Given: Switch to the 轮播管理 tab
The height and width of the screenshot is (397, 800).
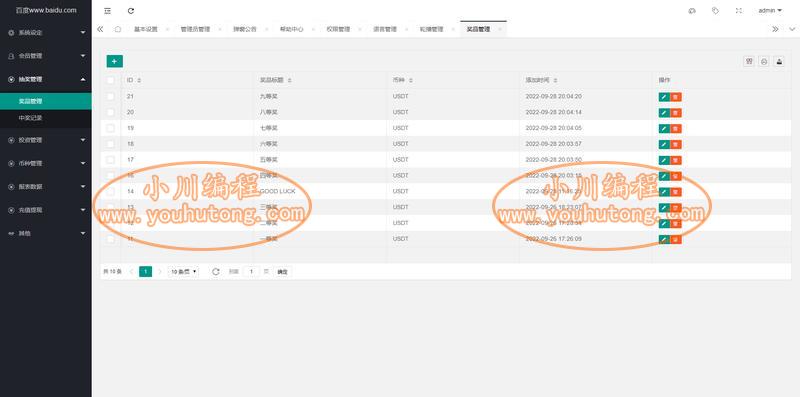Looking at the screenshot, I should point(432,29).
